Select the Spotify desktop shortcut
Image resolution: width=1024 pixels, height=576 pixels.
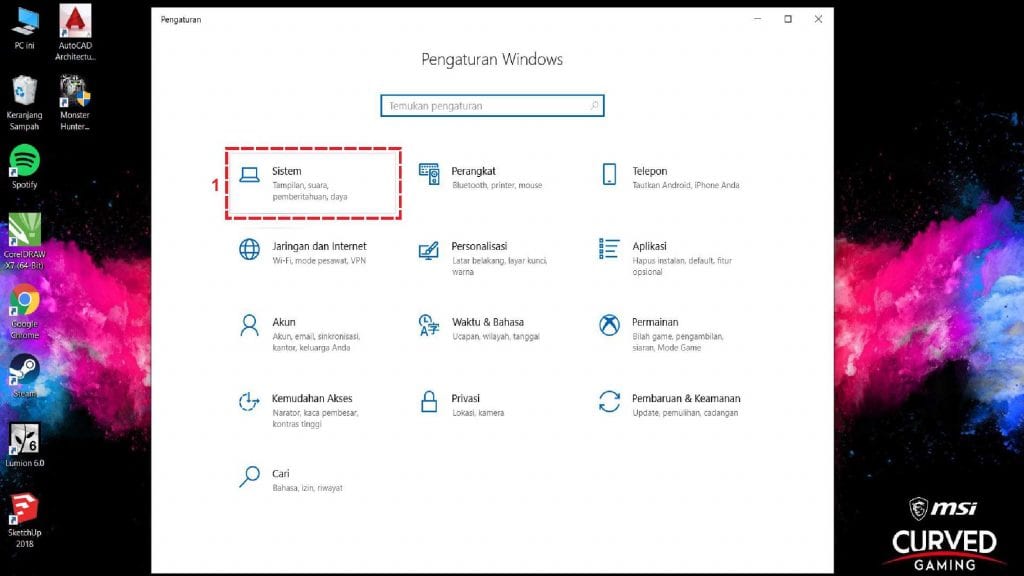pyautogui.click(x=24, y=167)
